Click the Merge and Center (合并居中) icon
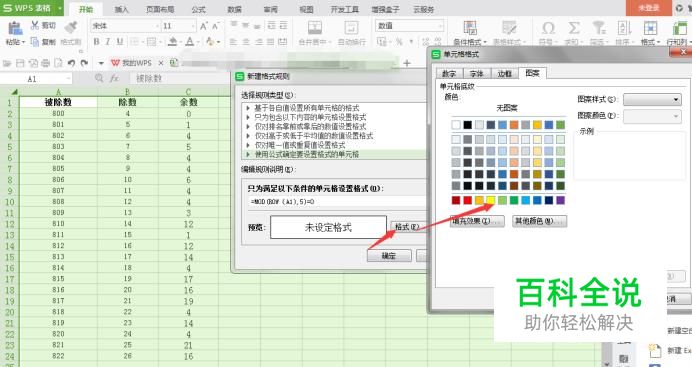 (315, 27)
